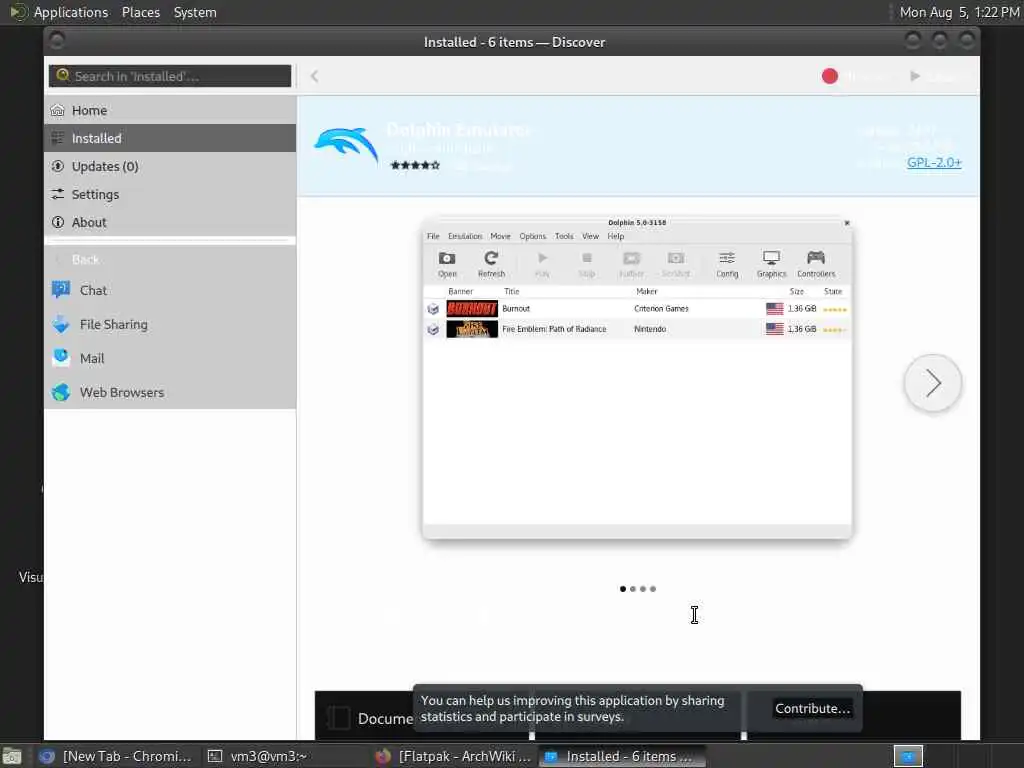
Task: Click Installed - 6 items taskbar entry
Action: (x=622, y=756)
